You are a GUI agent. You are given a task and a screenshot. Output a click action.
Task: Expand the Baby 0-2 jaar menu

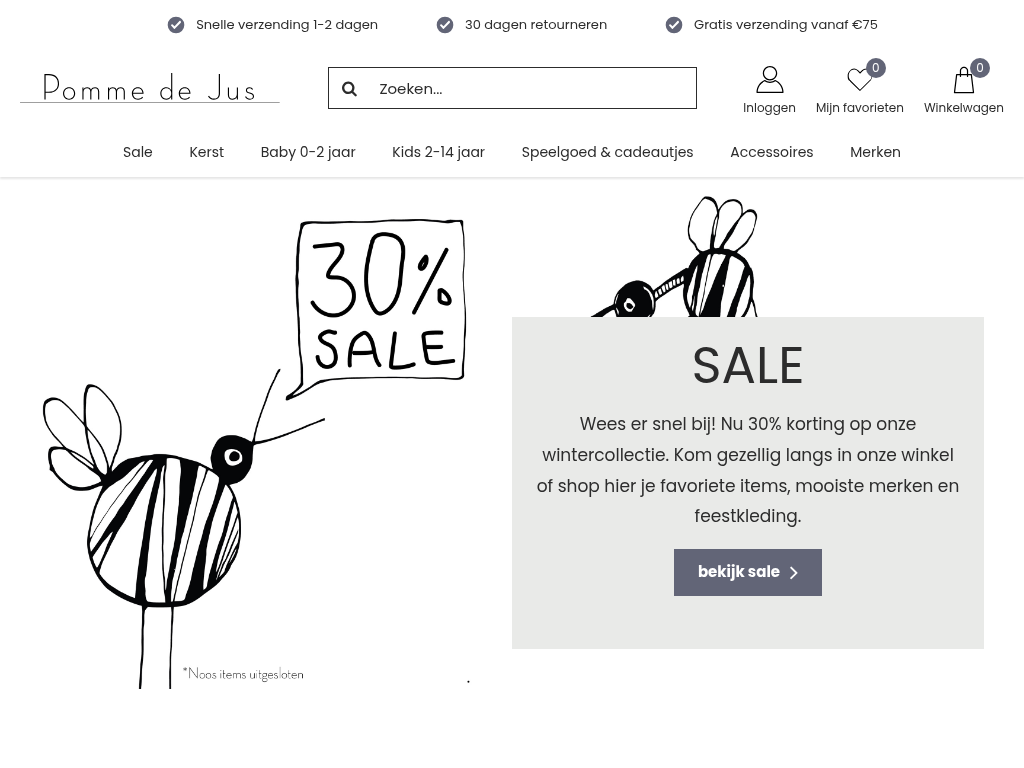[308, 152]
